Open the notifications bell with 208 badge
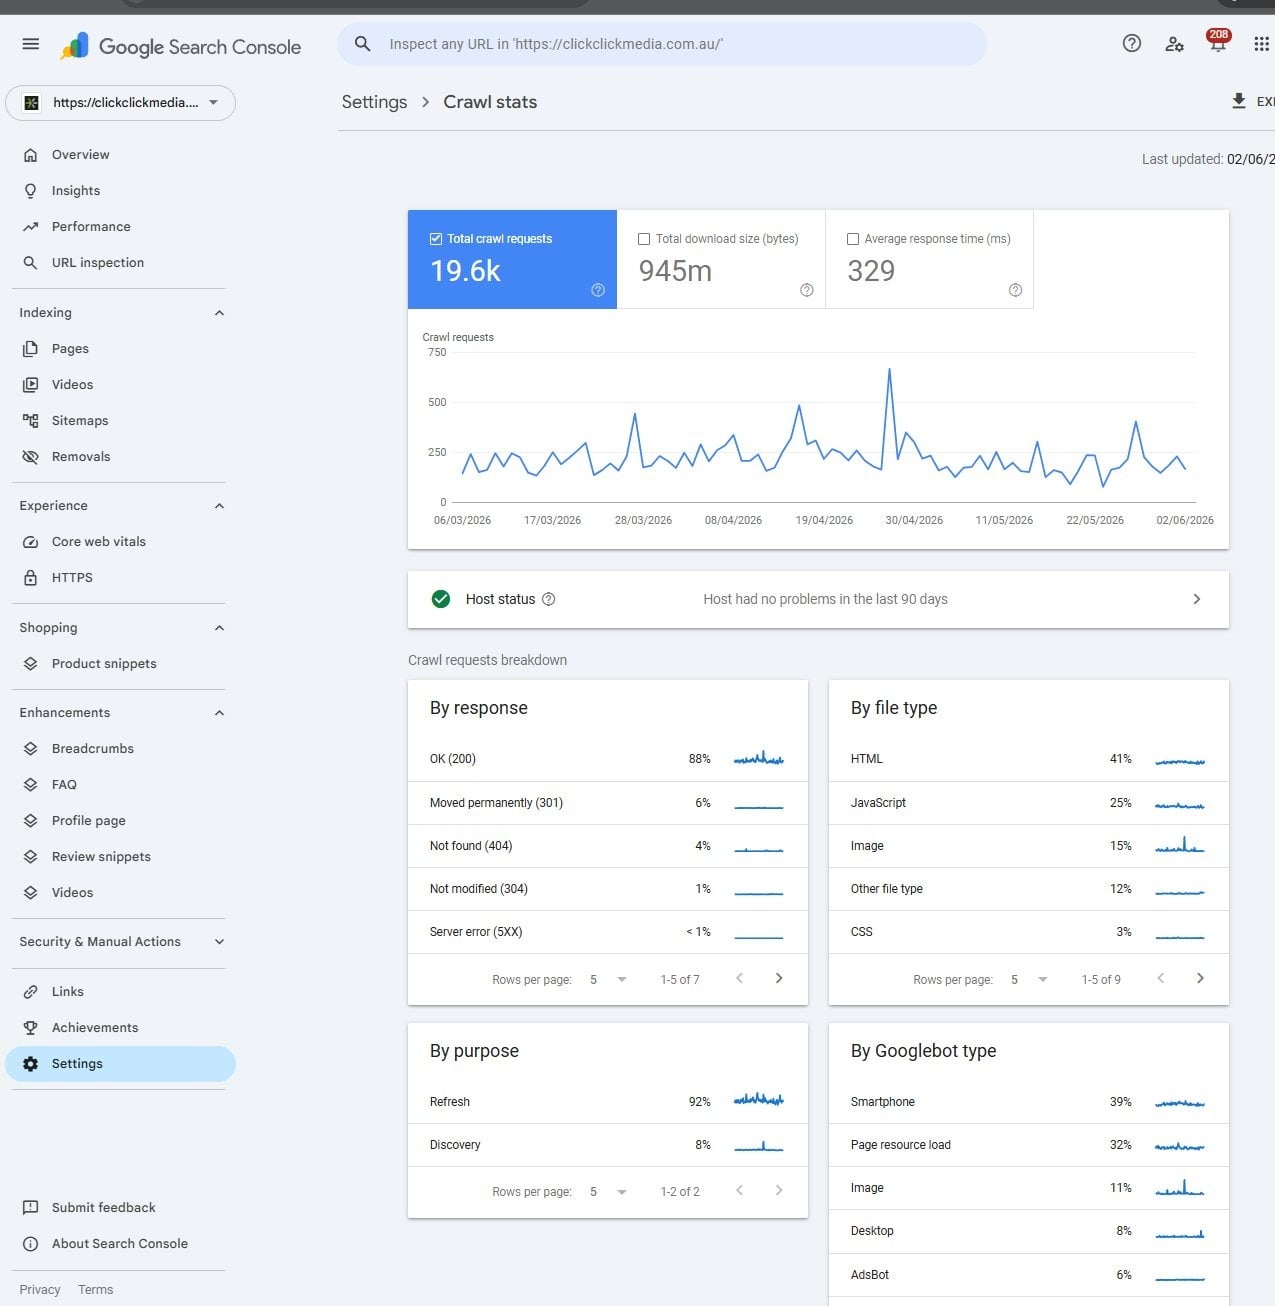Screen dimensions: 1275x1306 tap(1217, 43)
